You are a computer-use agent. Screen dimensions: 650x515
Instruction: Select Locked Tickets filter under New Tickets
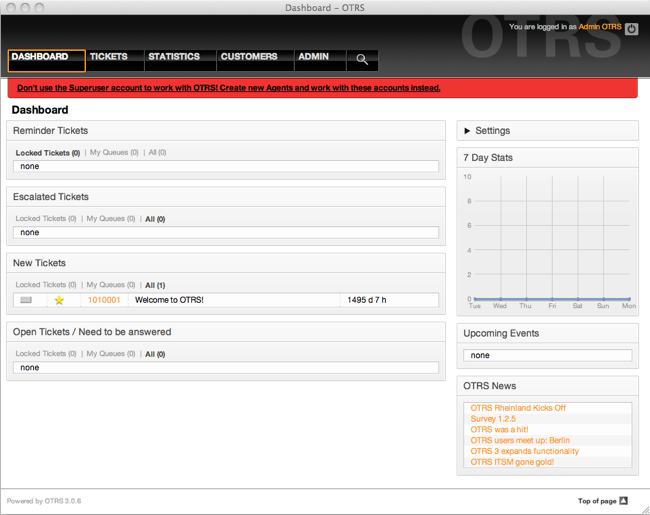46,285
